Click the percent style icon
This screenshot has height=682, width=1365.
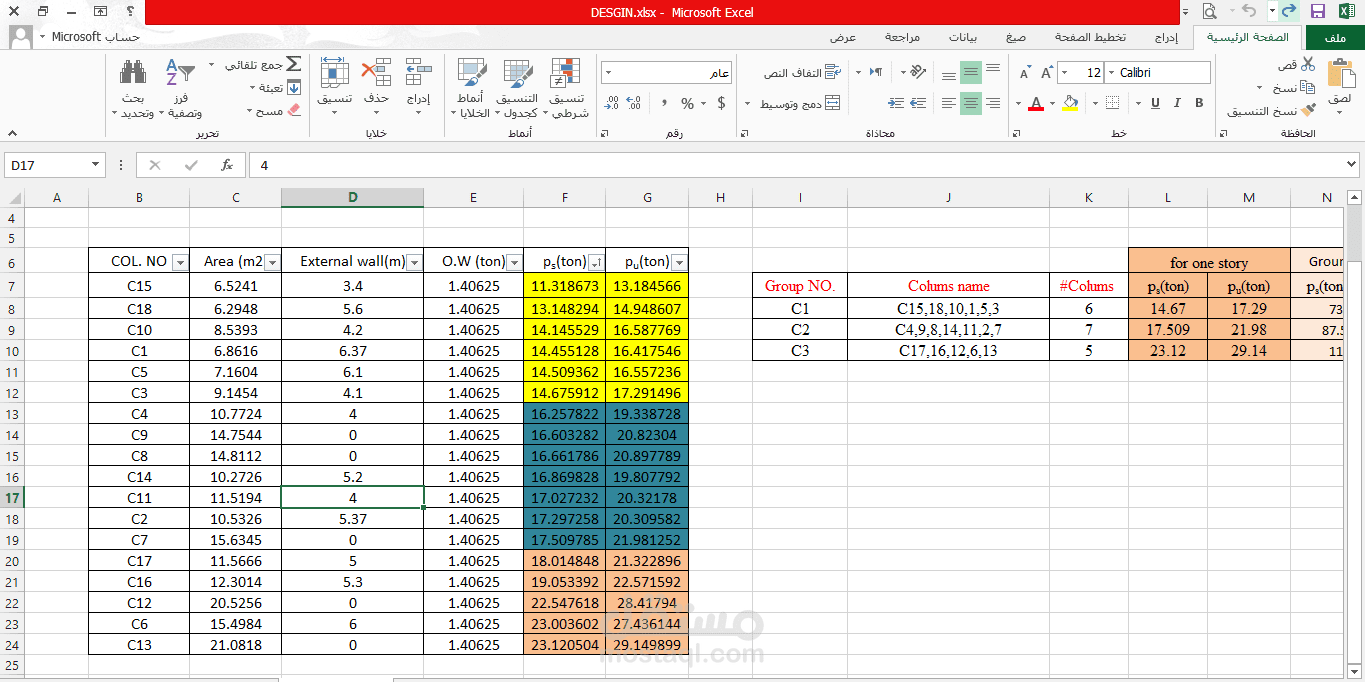pyautogui.click(x=687, y=103)
